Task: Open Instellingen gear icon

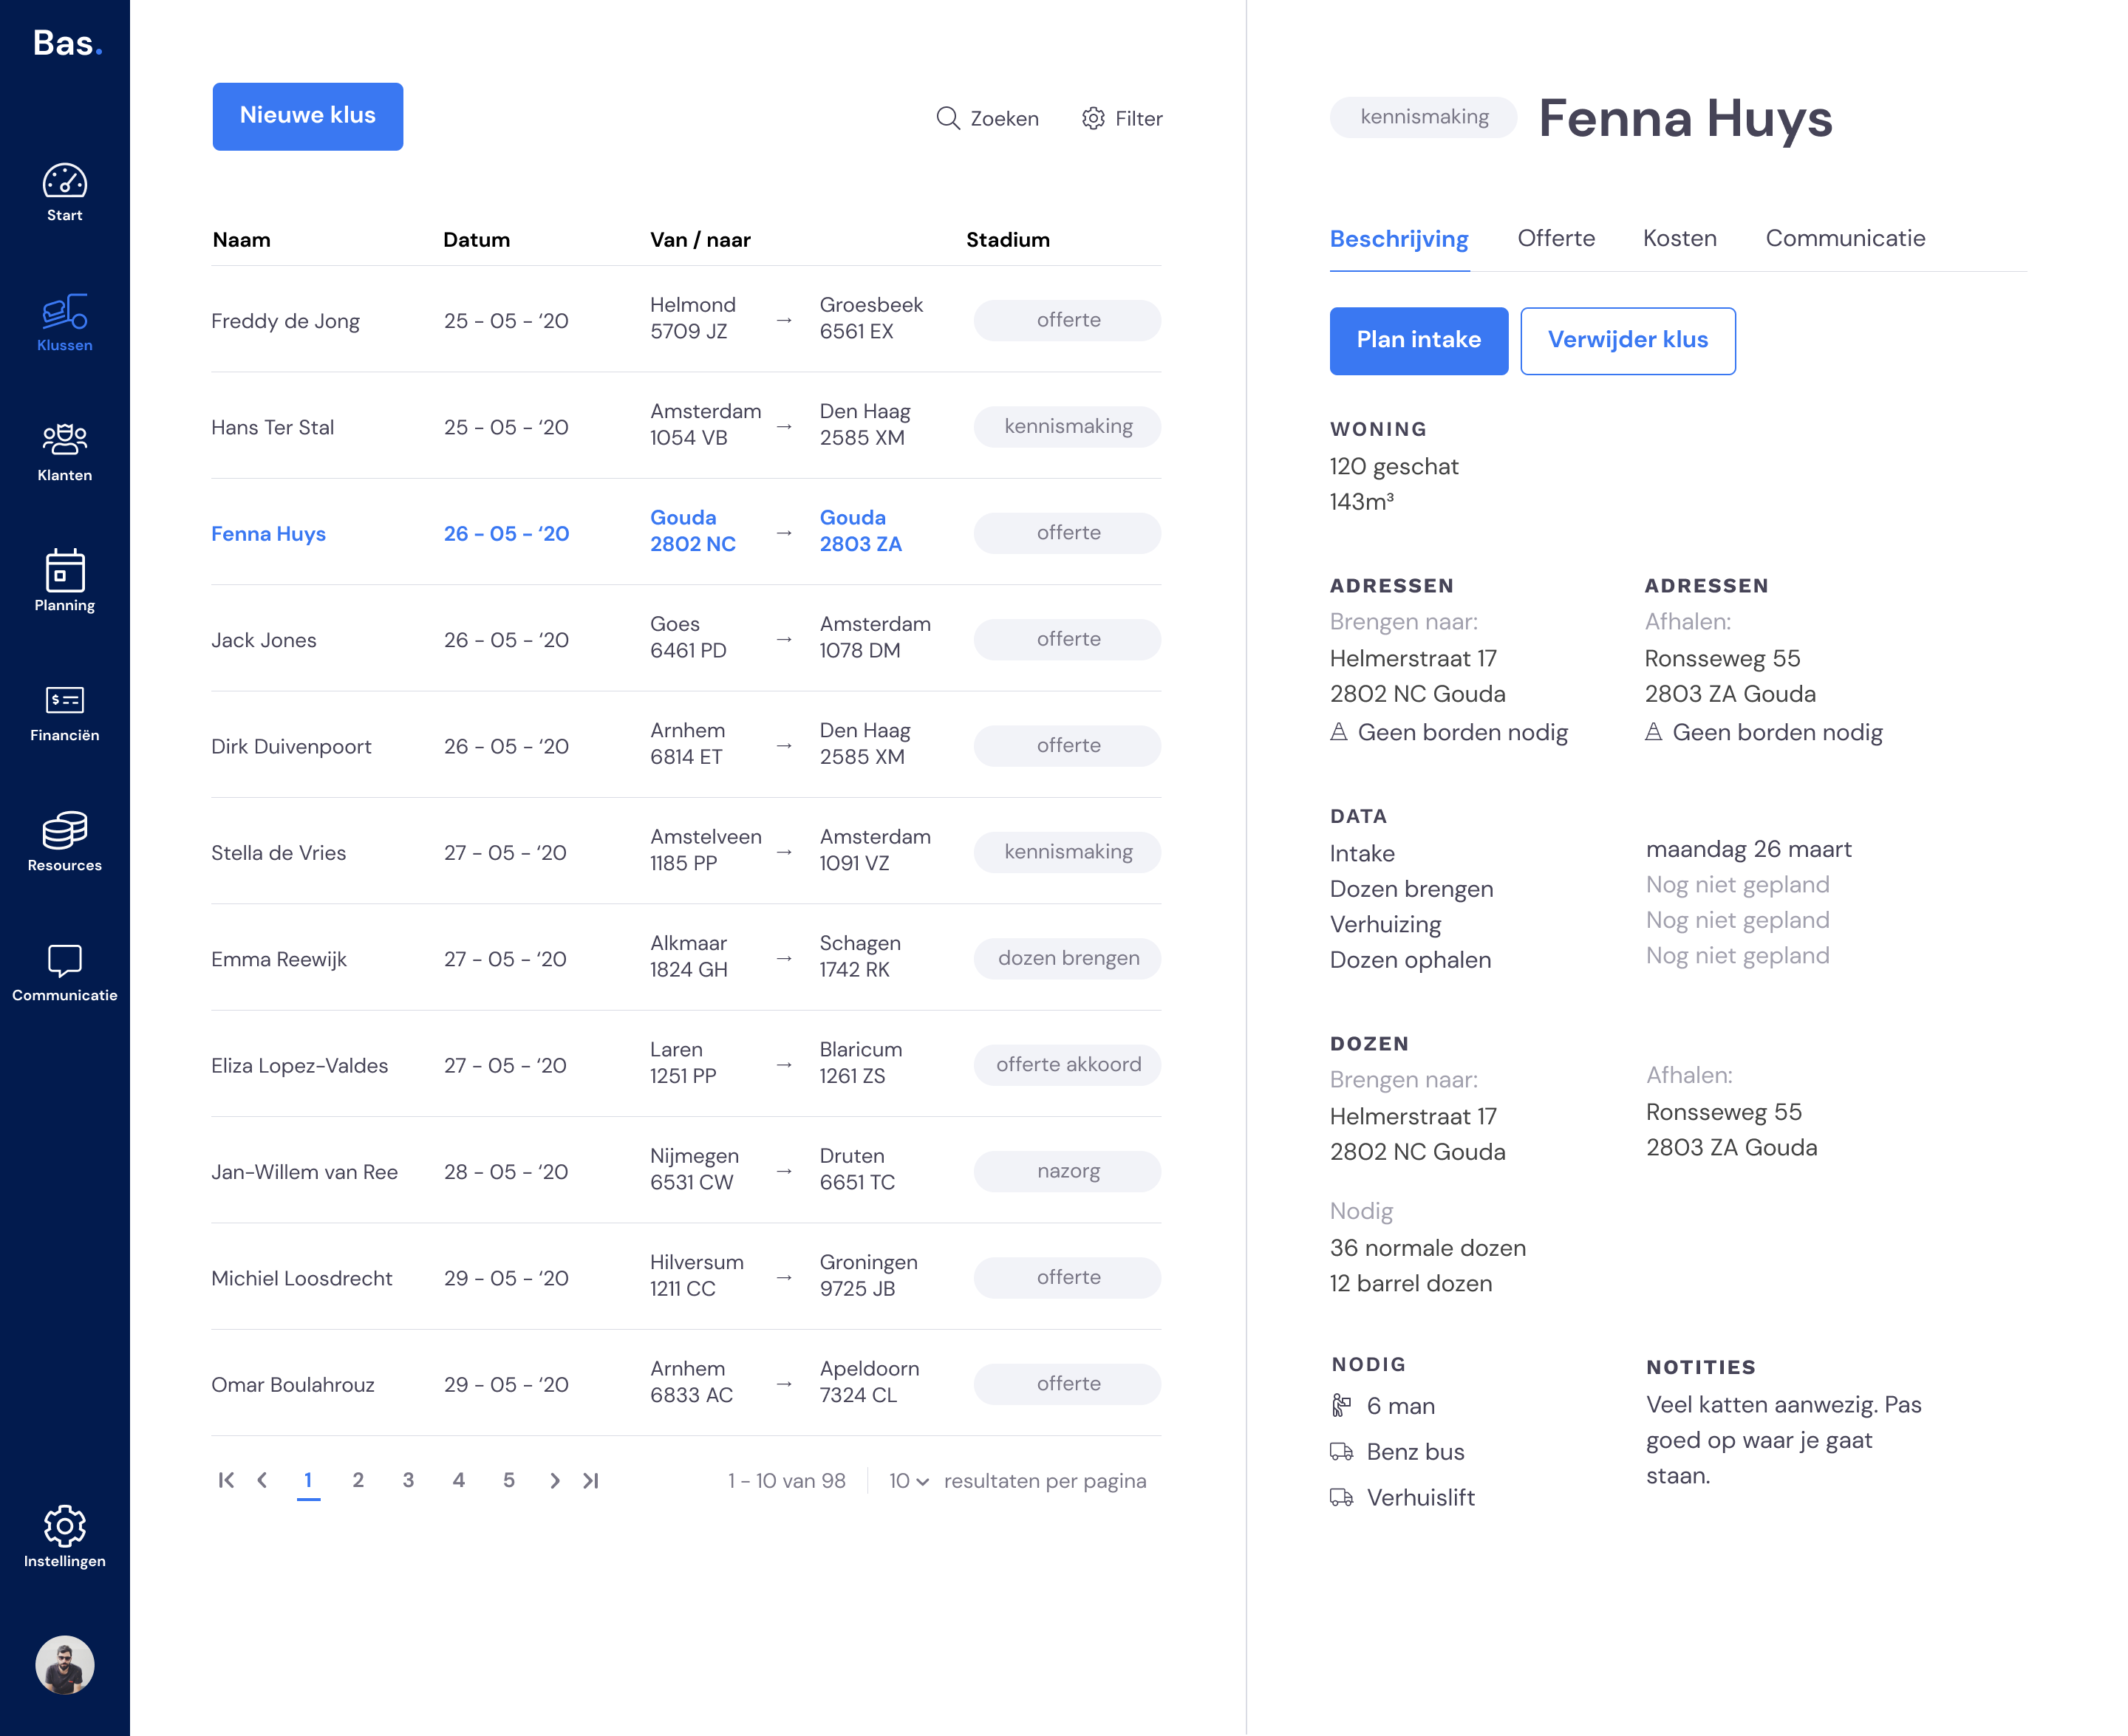Action: (x=64, y=1526)
